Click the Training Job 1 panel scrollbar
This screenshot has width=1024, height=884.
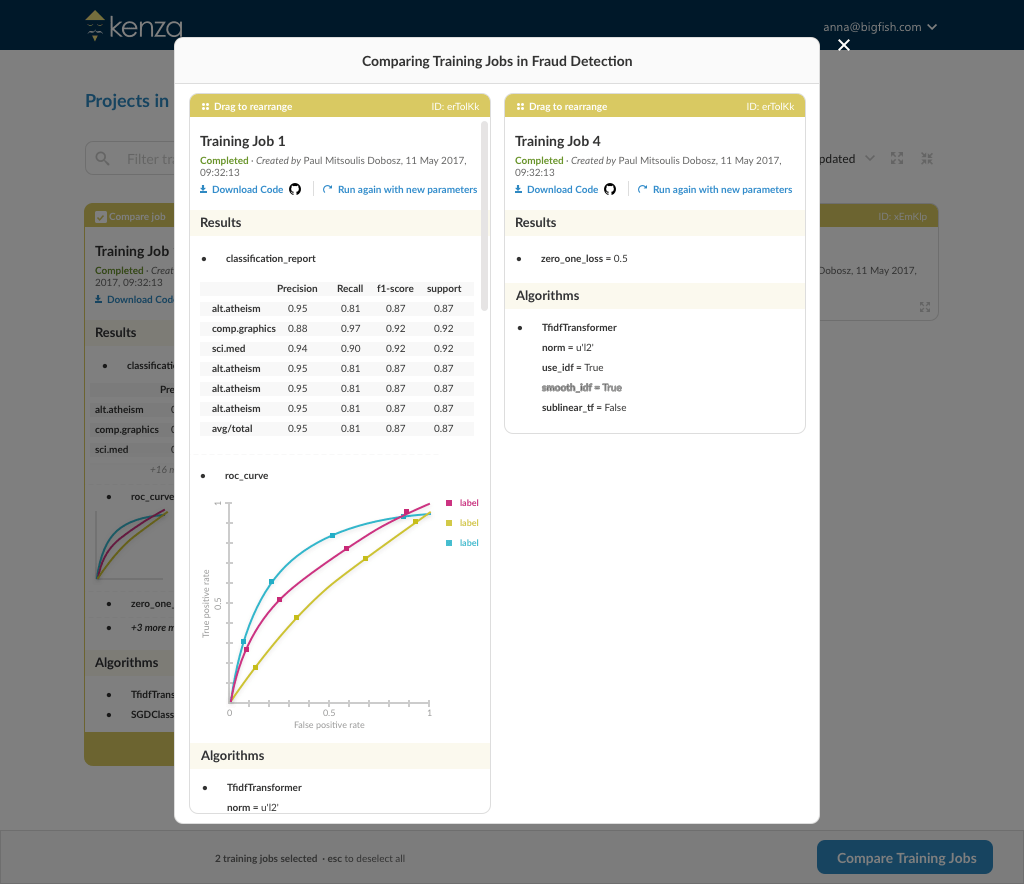(484, 215)
